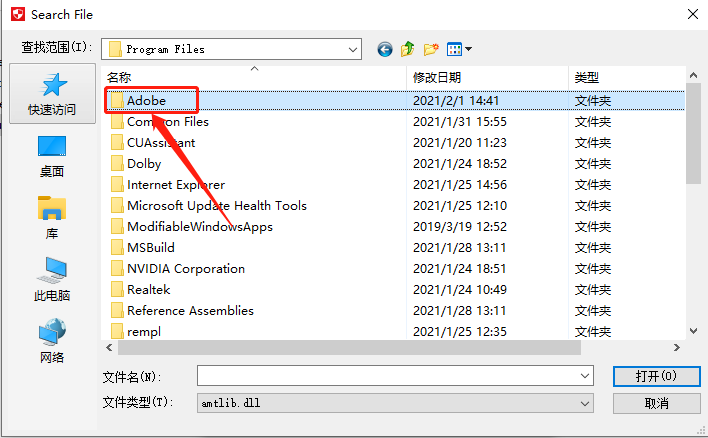Sort by the 名称 column header
This screenshot has width=708, height=438.
click(x=254, y=78)
